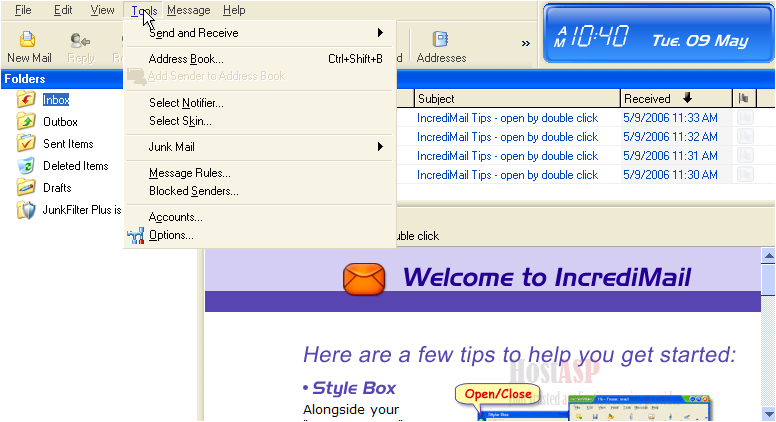Click the orange envelope IncrediMail logo
Screen dimensions: 776x422
pos(364,279)
